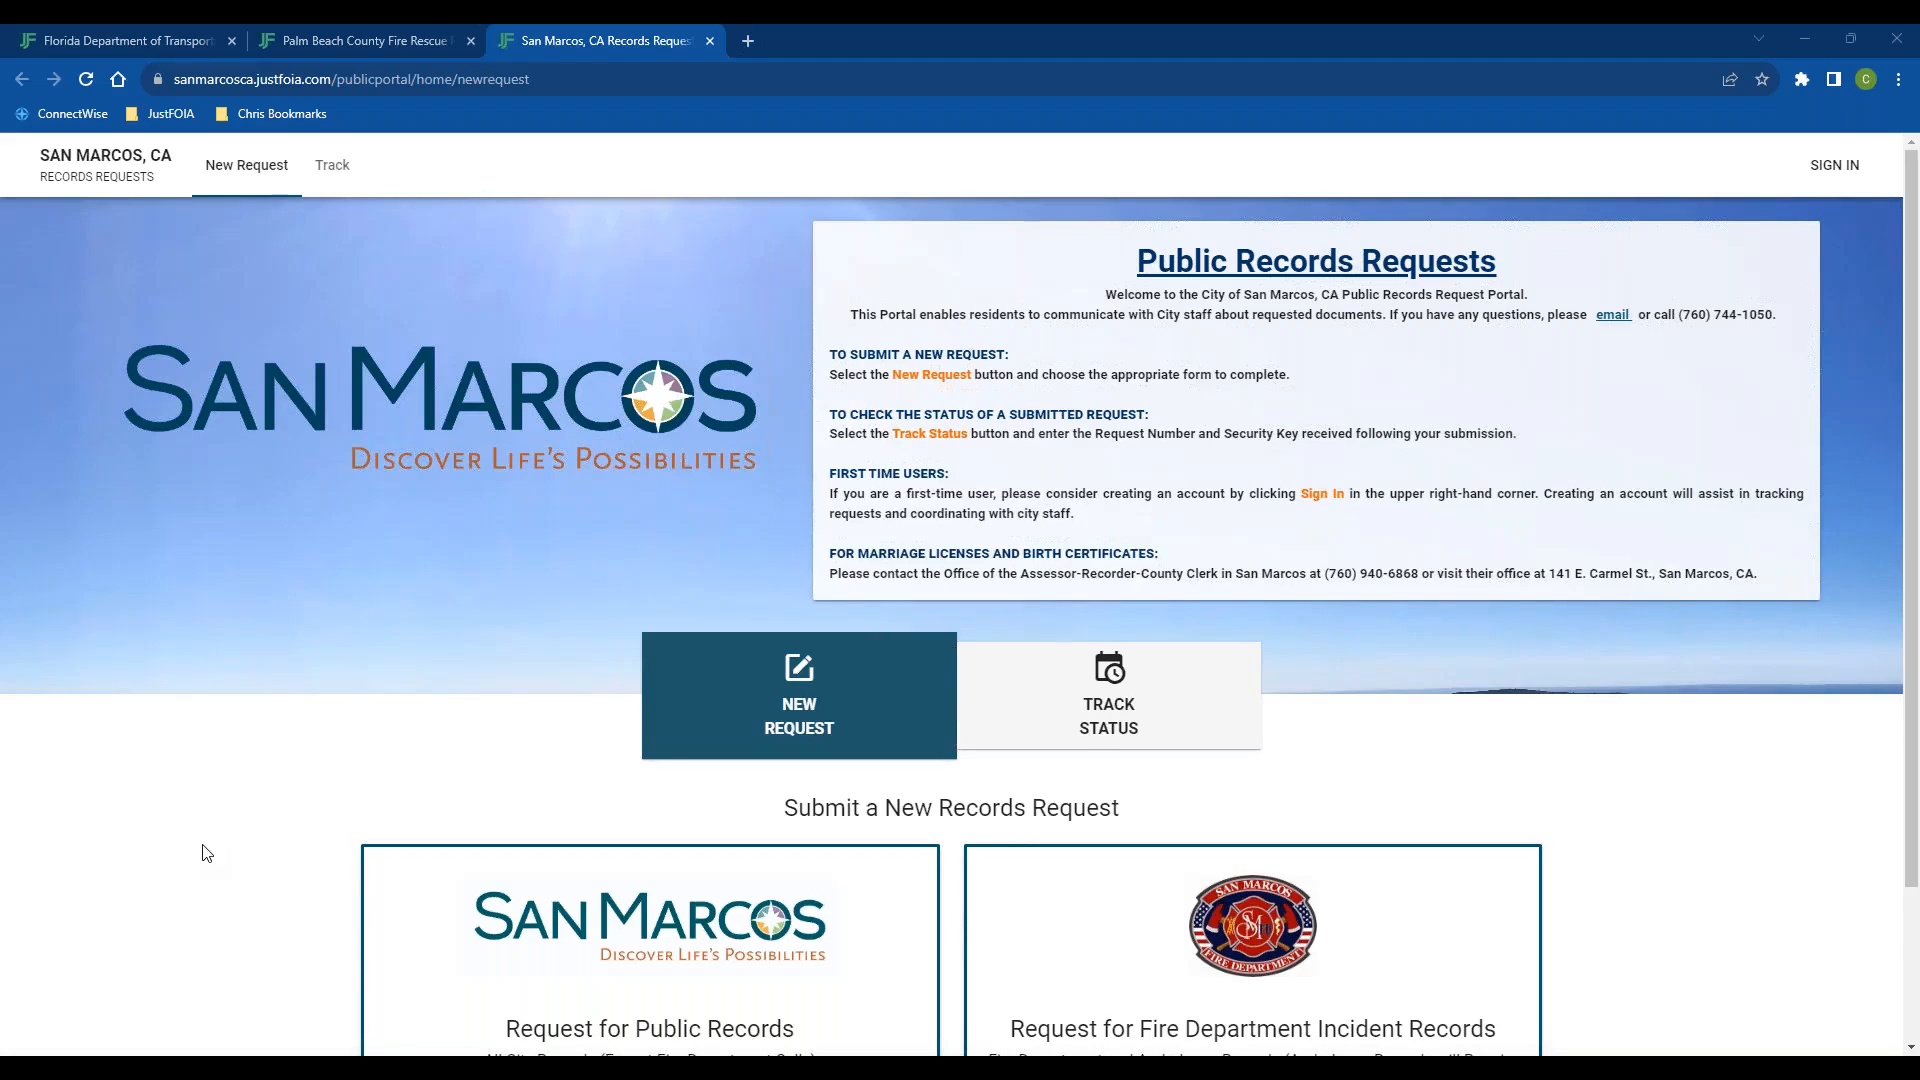Click the share page icon in address bar
The width and height of the screenshot is (1920, 1080).
(1730, 79)
